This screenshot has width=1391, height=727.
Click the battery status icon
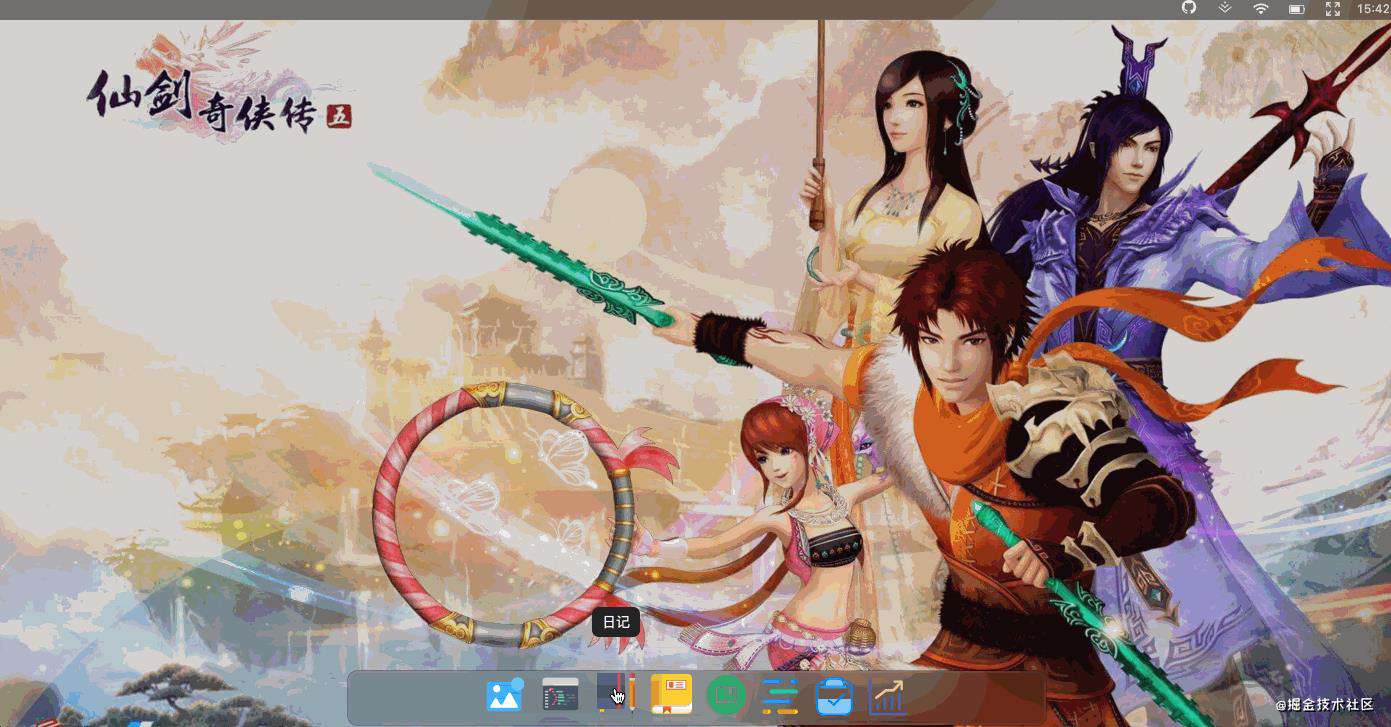[x=1297, y=9]
